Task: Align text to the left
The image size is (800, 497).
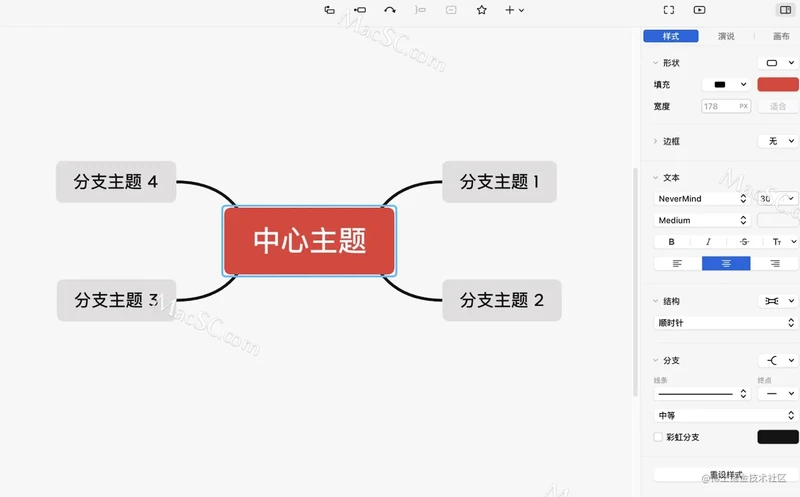Action: pos(678,263)
